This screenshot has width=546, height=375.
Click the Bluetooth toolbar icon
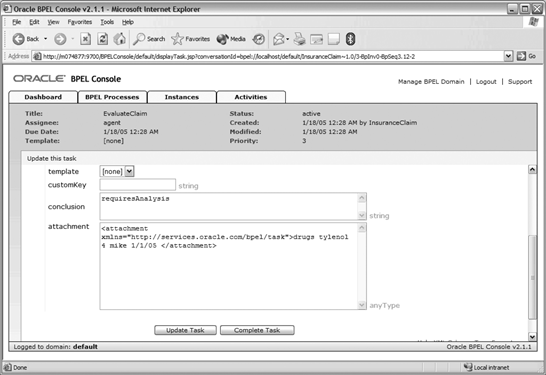tap(350, 39)
